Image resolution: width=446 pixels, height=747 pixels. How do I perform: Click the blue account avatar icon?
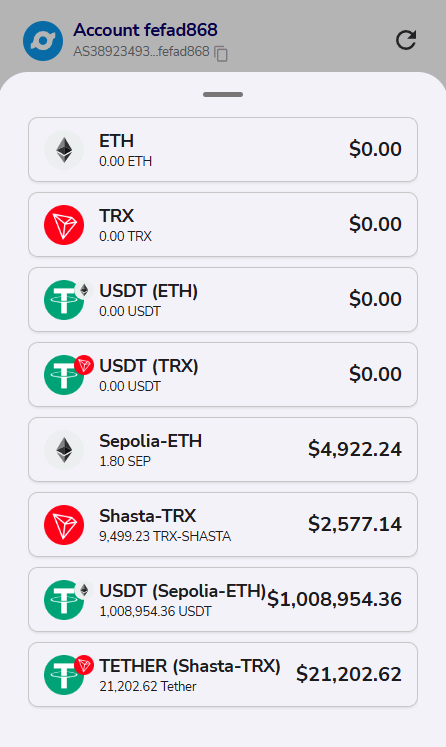click(x=43, y=41)
